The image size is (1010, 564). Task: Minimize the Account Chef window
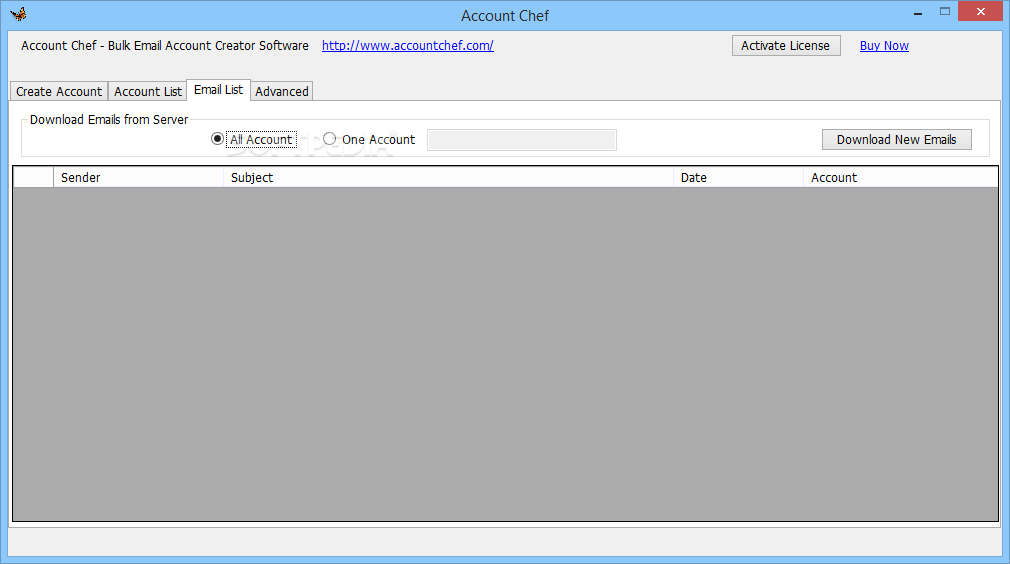pyautogui.click(x=918, y=12)
